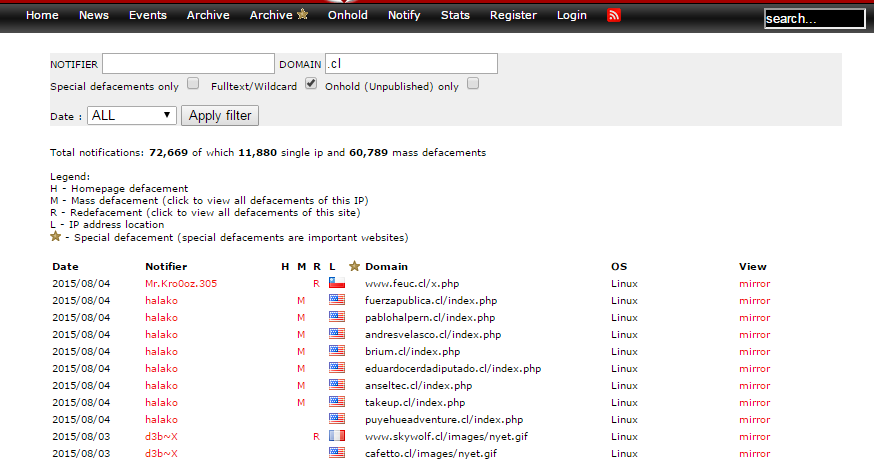This screenshot has height=459, width=874.
Task: Click redefacement R for www.skywolf.cl
Action: point(317,436)
